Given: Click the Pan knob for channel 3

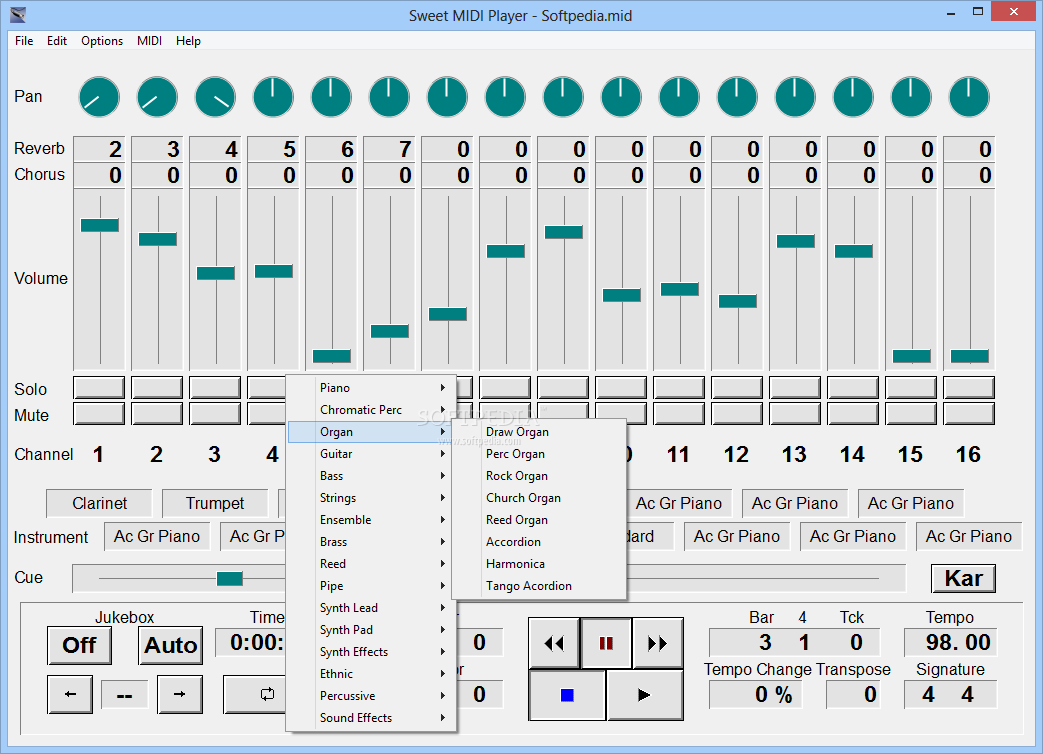Looking at the screenshot, I should coord(215,97).
